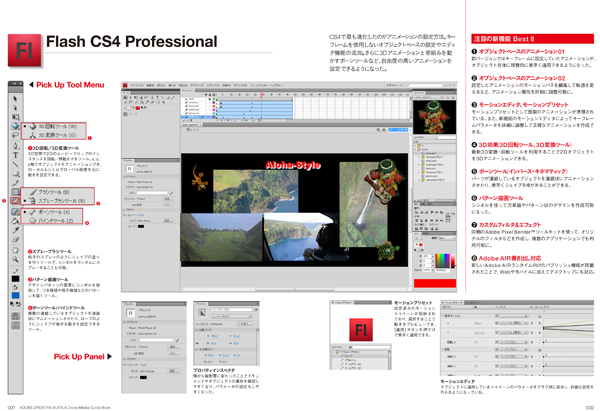Pick a hue in the Color panel spectrum
The width and height of the screenshot is (600, 411).
pos(442,261)
